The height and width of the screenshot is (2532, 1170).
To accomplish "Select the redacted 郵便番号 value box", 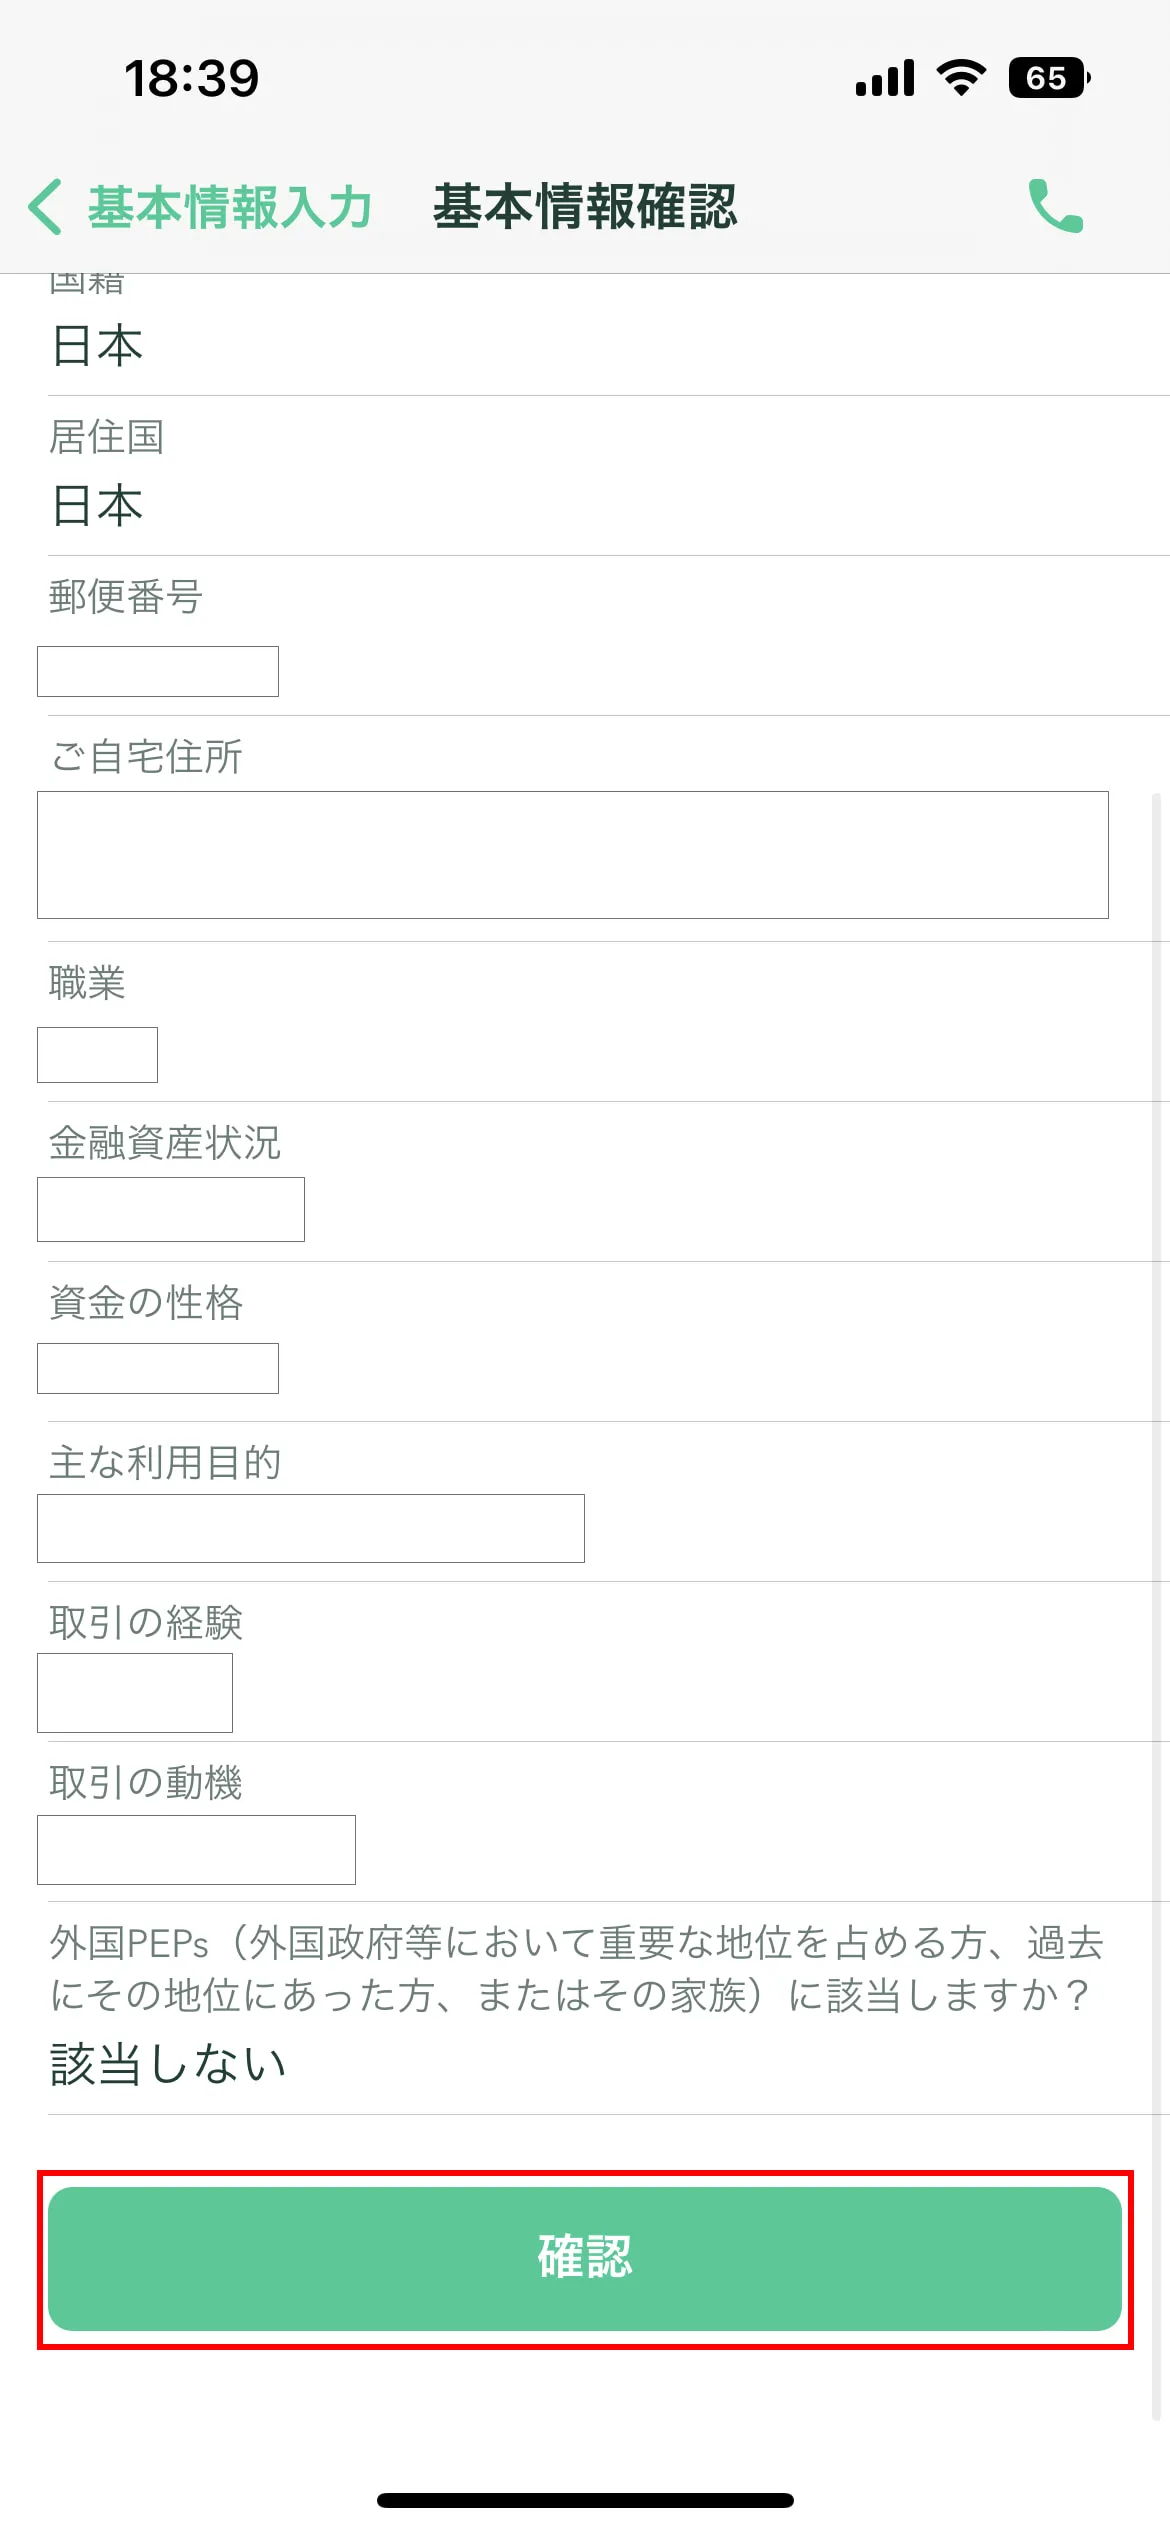I will [x=158, y=671].
